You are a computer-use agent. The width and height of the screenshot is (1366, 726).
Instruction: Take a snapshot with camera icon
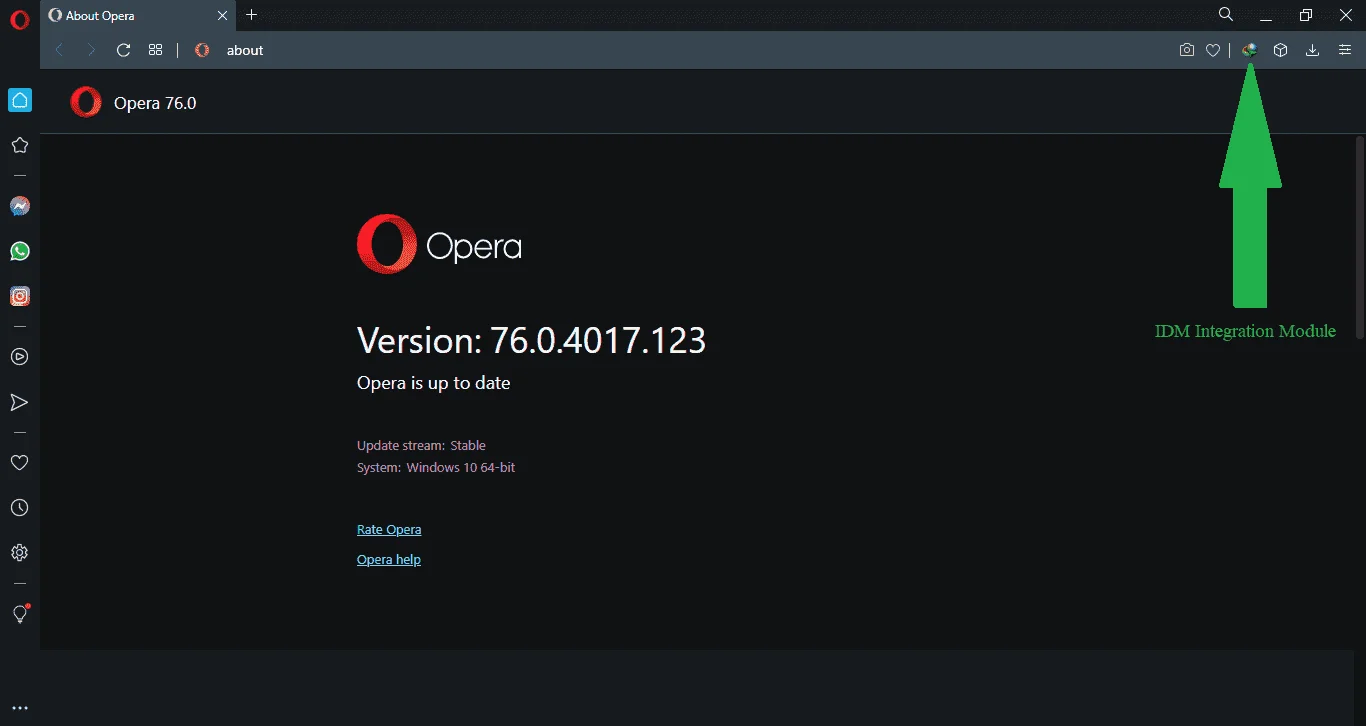pos(1187,50)
